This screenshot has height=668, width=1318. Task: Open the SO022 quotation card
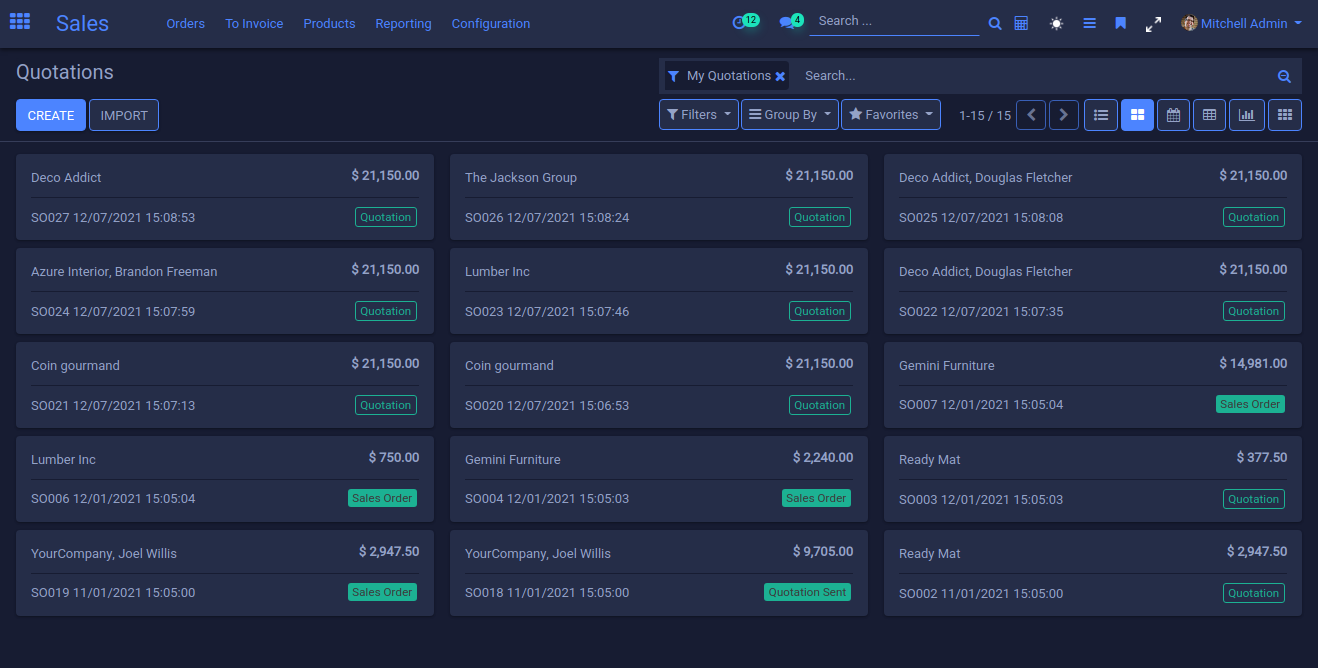click(x=1093, y=291)
